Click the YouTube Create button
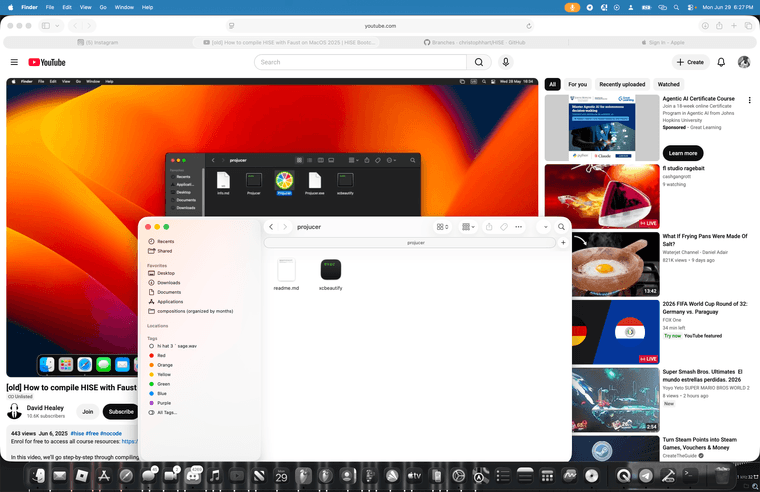 pos(690,62)
